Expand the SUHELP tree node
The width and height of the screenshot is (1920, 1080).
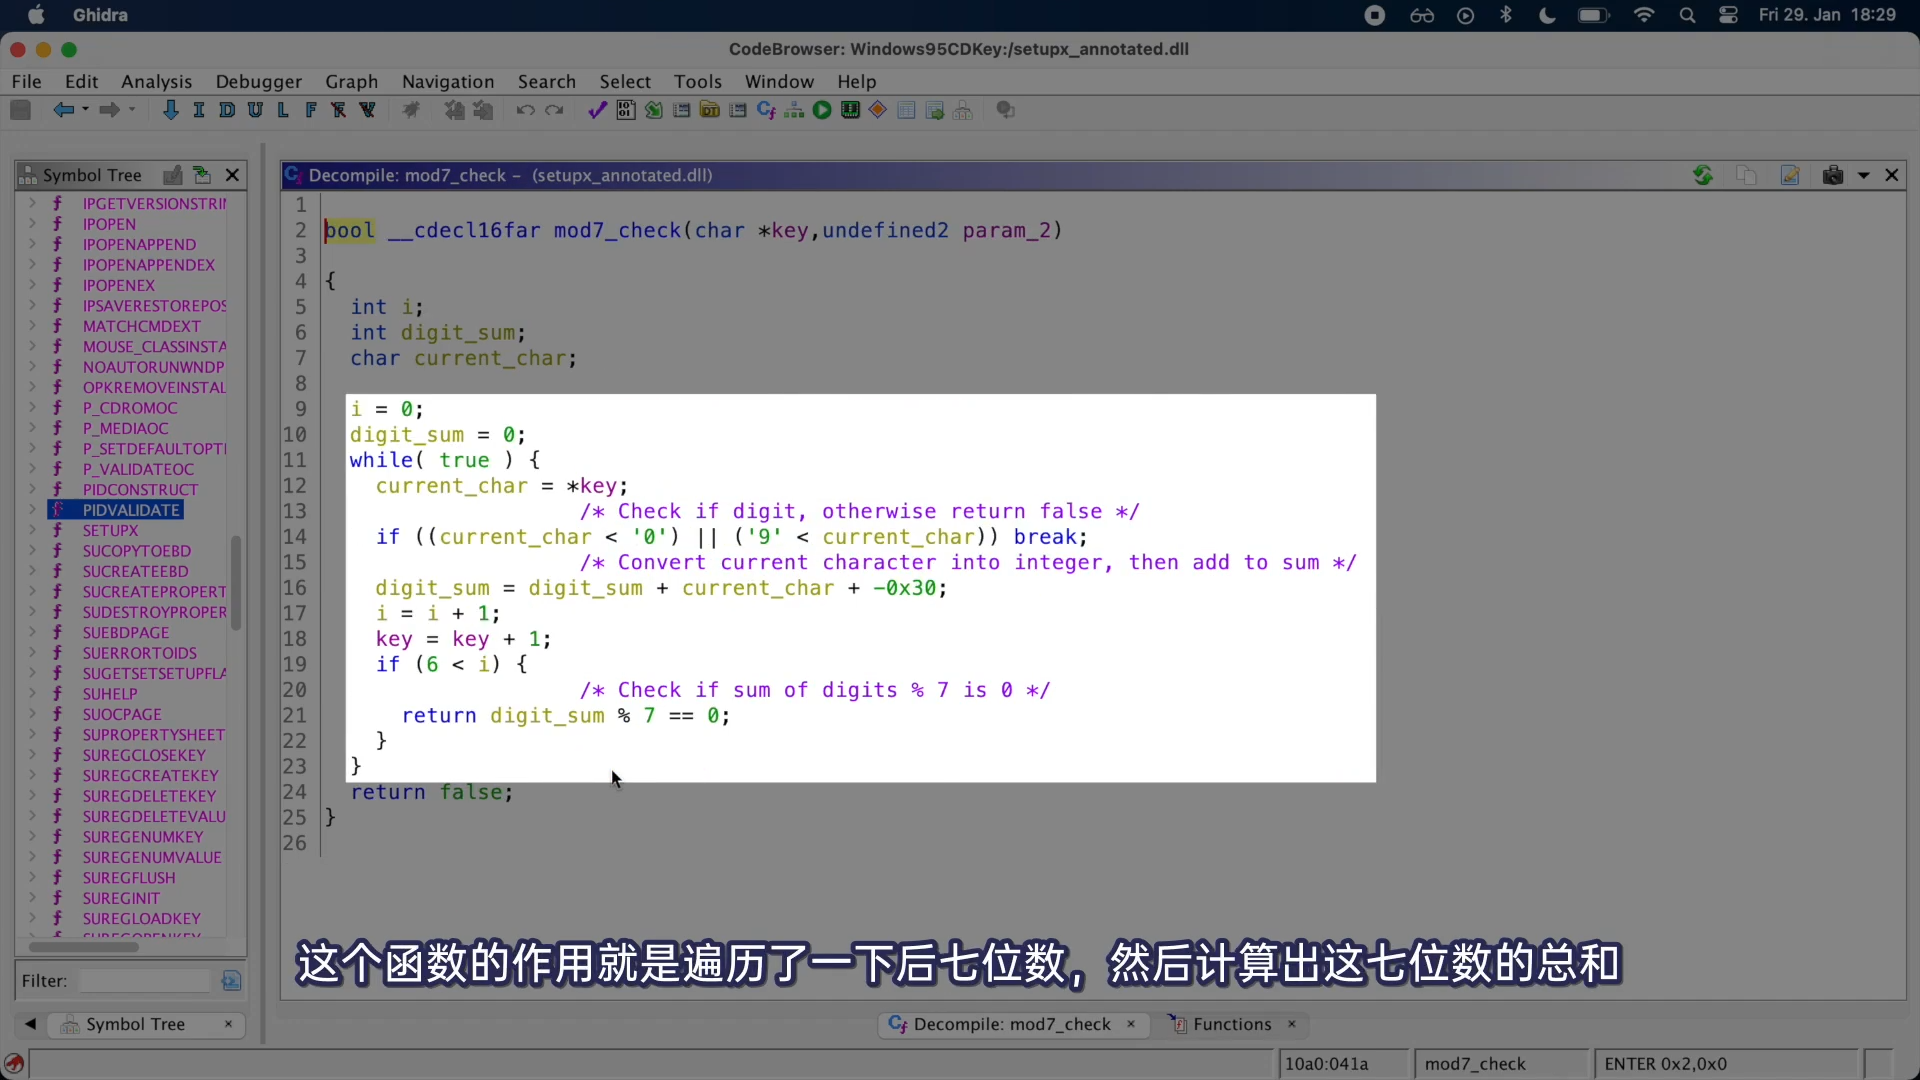[32, 694]
